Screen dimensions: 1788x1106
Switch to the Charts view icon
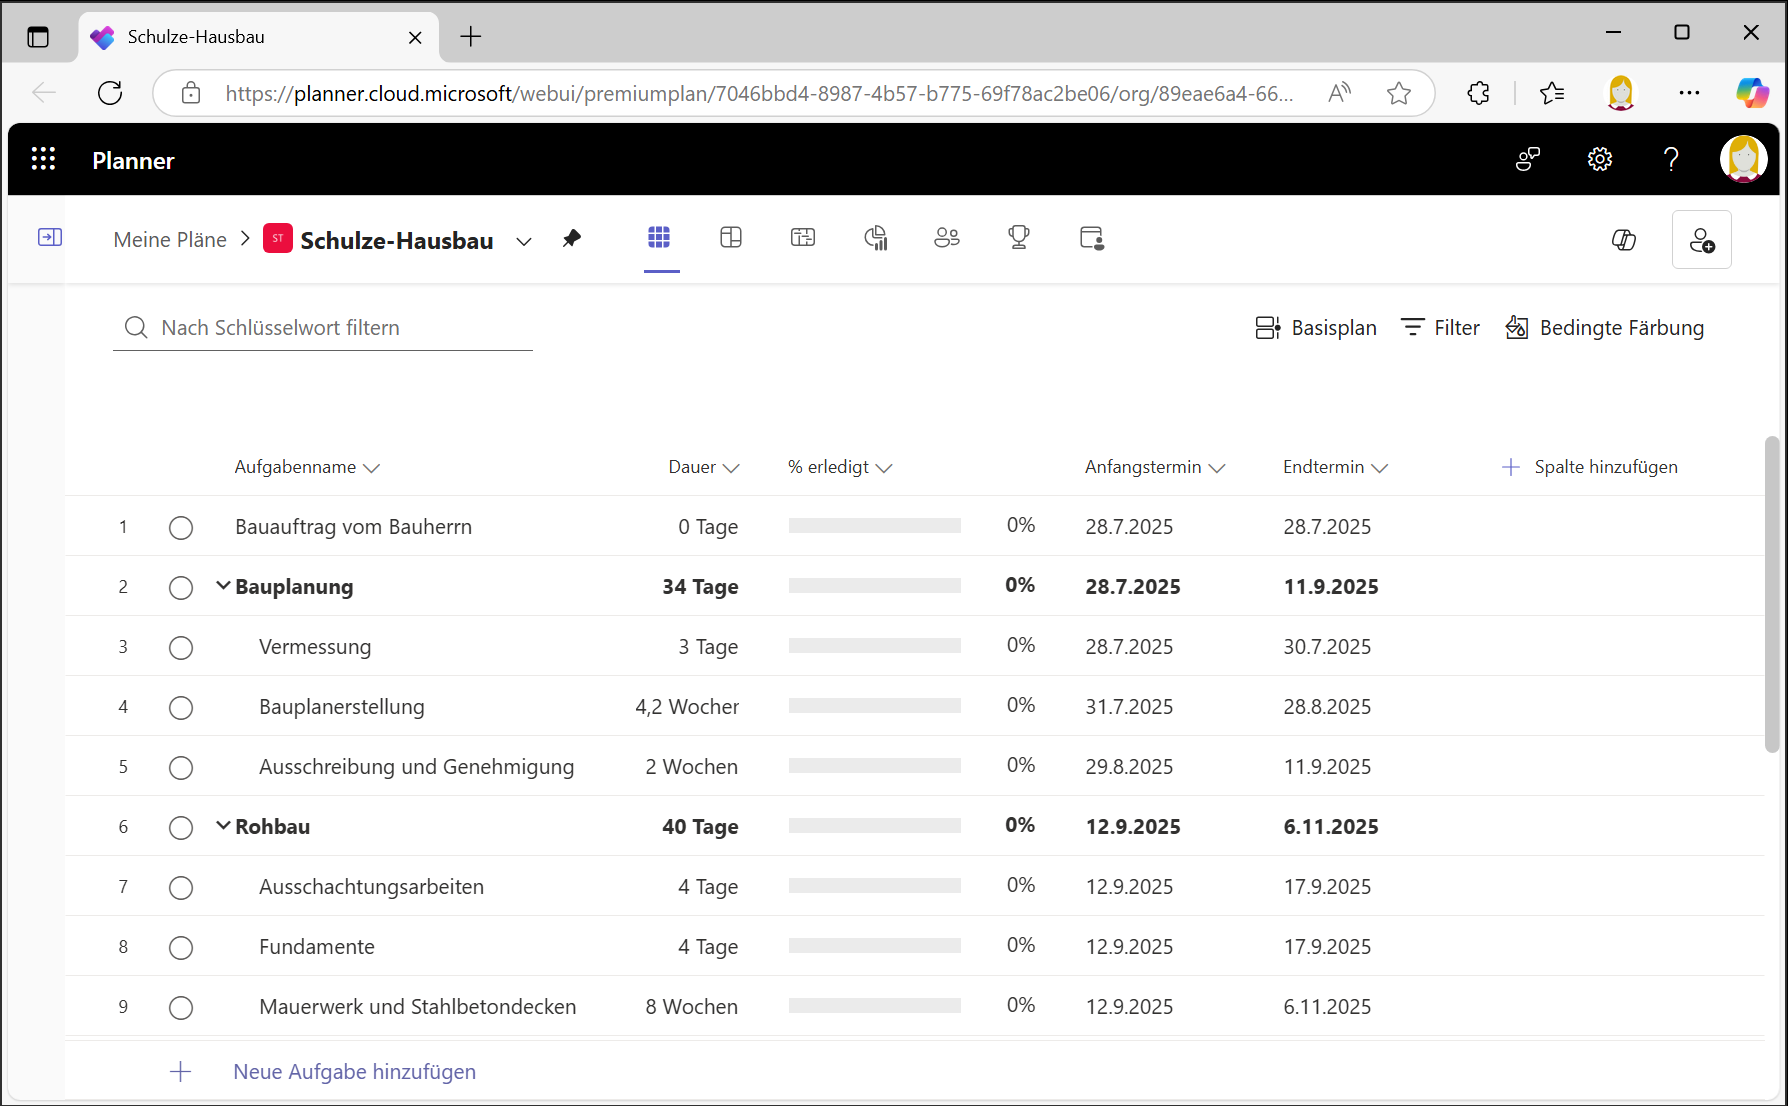coord(875,237)
